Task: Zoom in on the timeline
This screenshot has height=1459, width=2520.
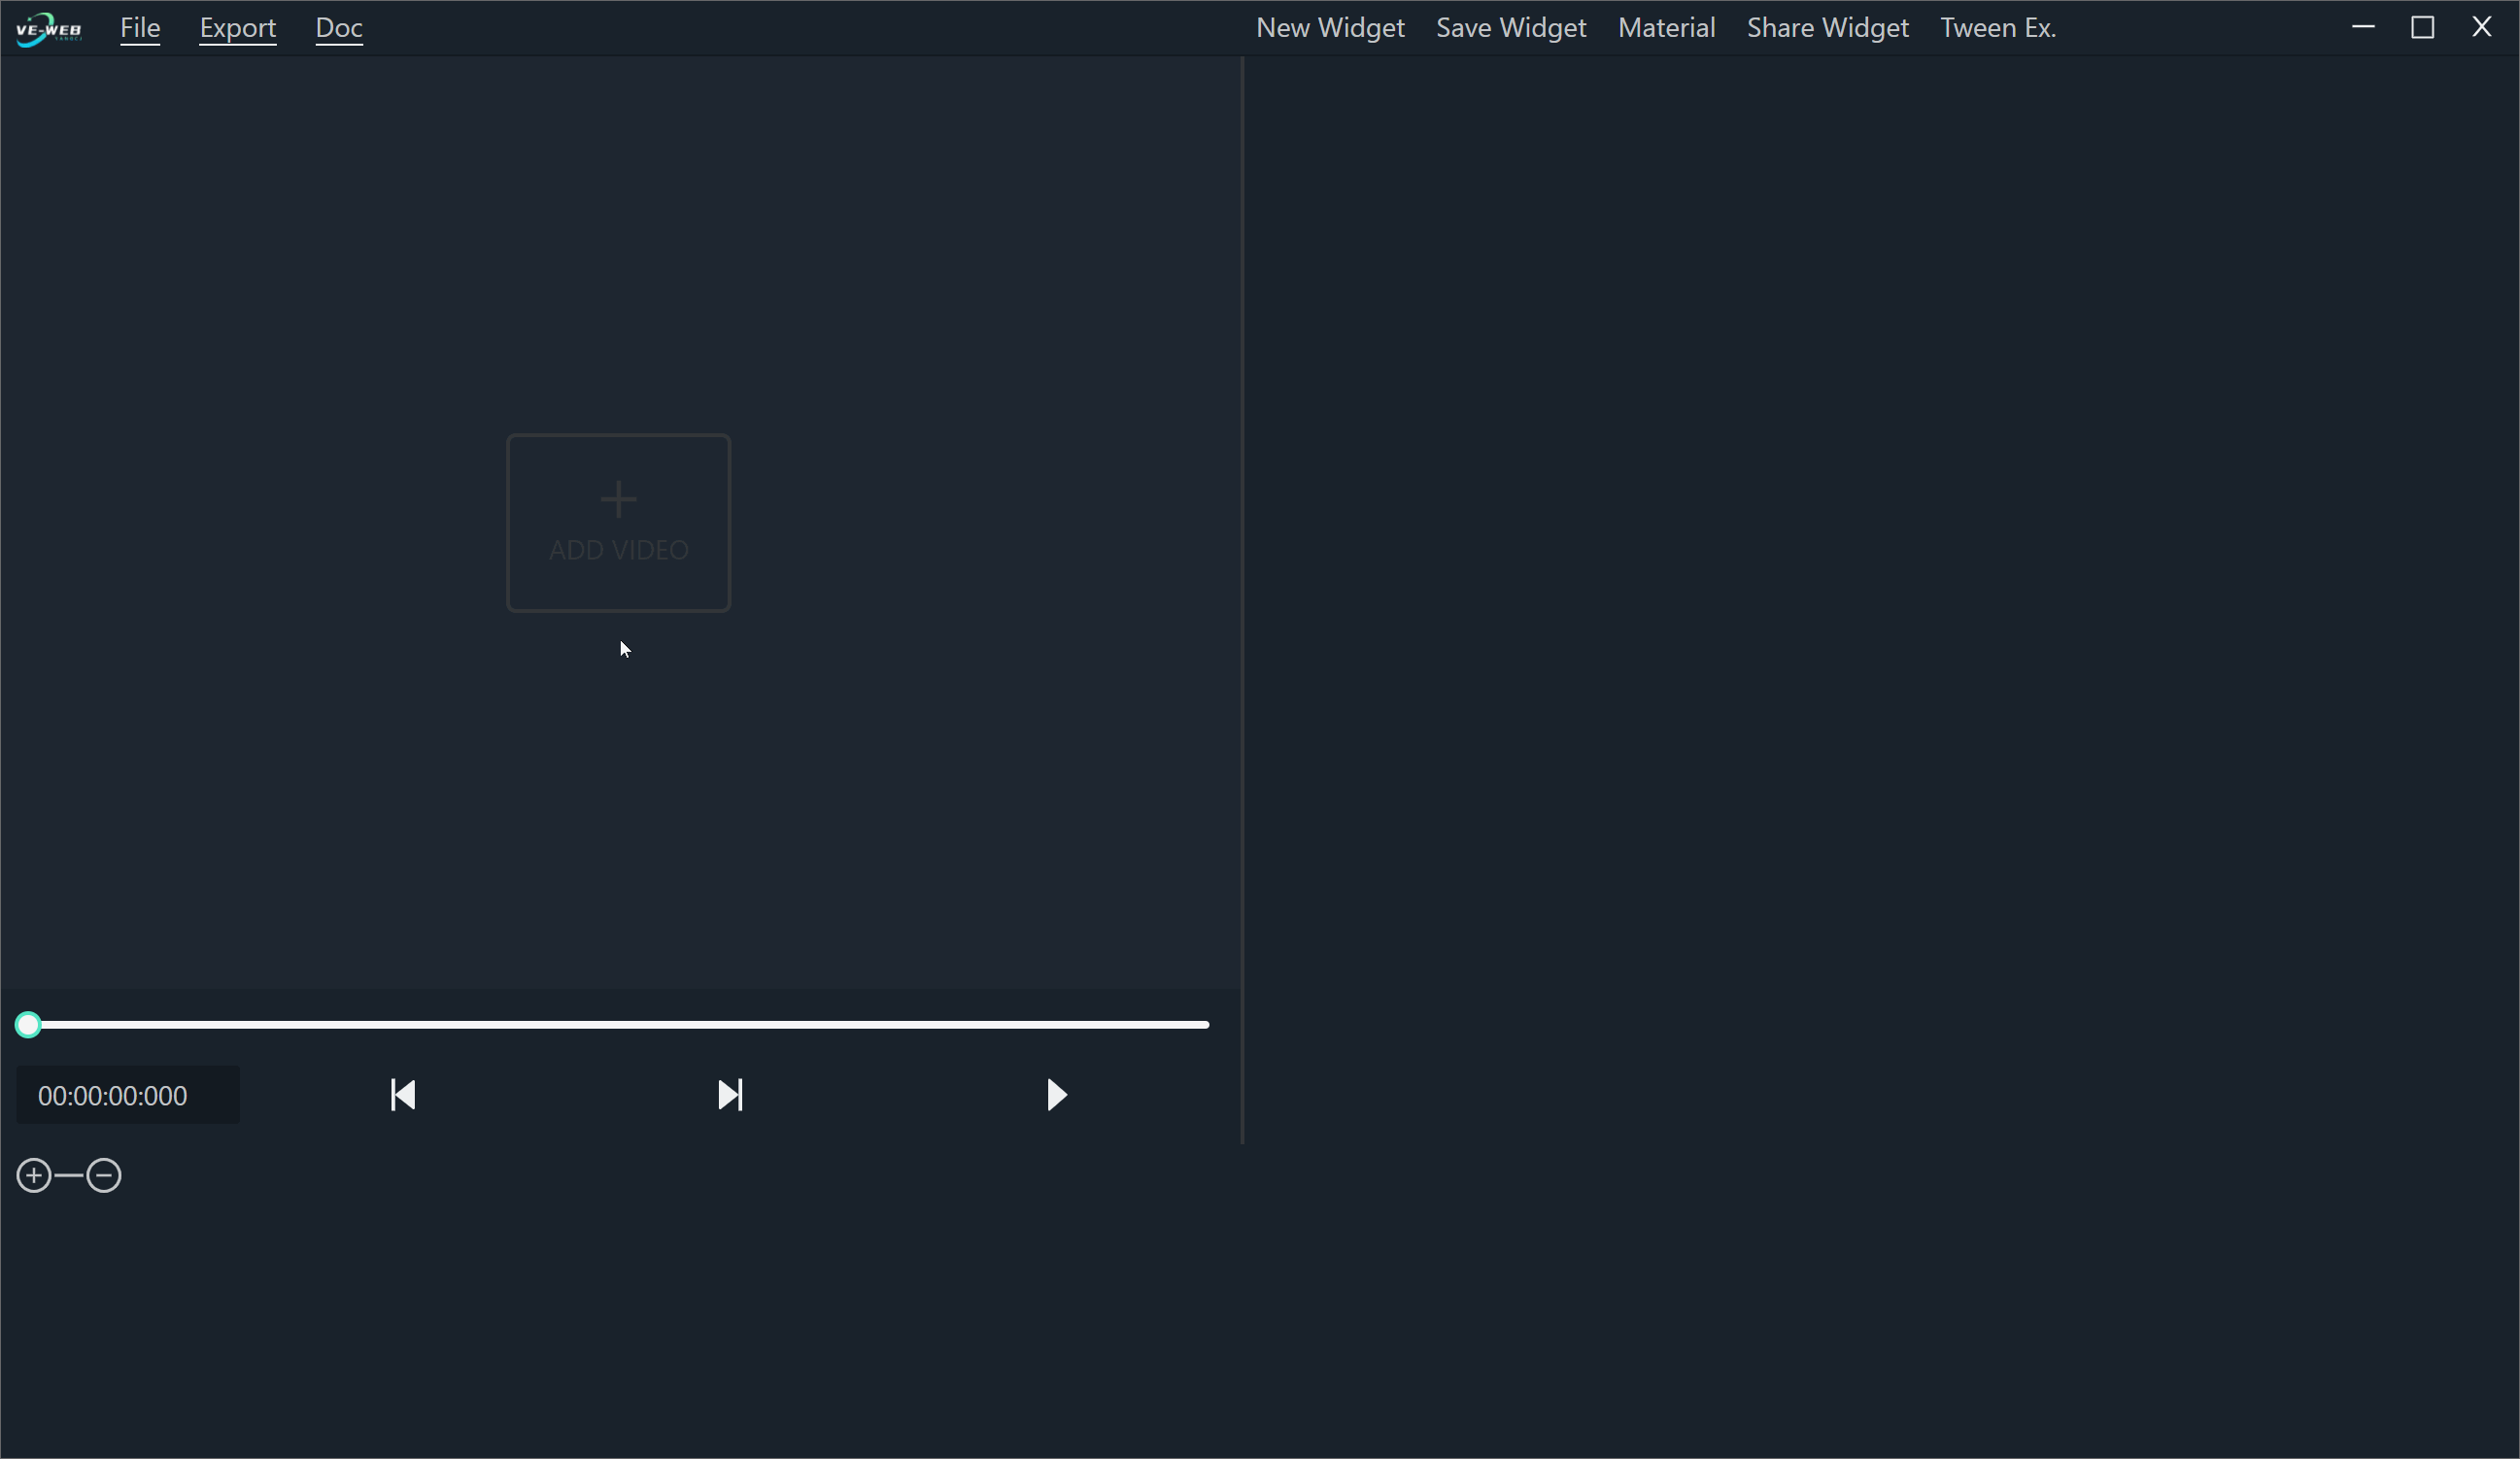Action: (33, 1175)
